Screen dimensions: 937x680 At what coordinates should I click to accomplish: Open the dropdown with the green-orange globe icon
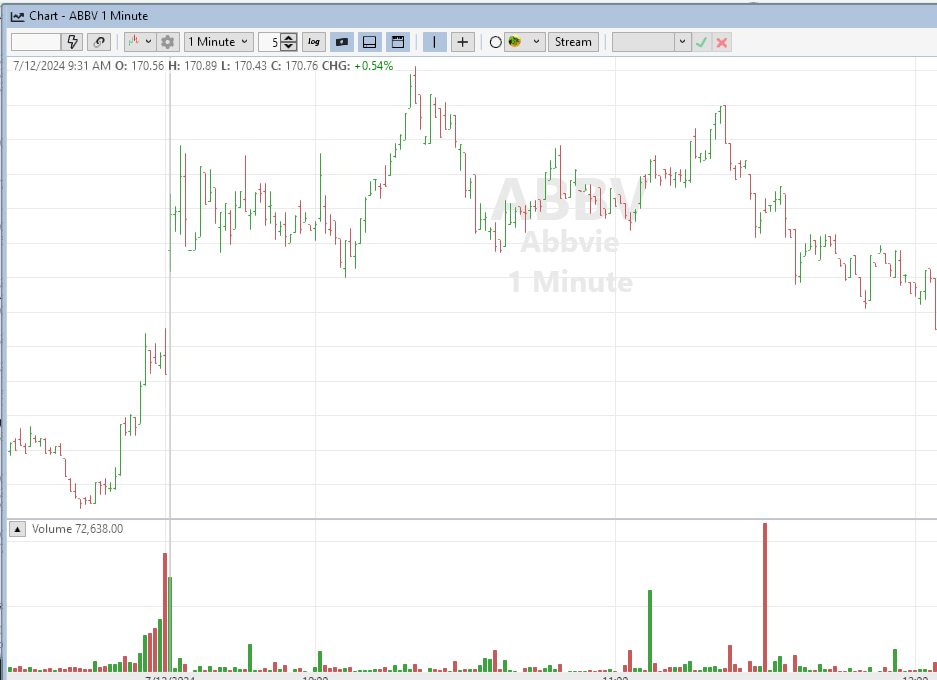(x=525, y=42)
